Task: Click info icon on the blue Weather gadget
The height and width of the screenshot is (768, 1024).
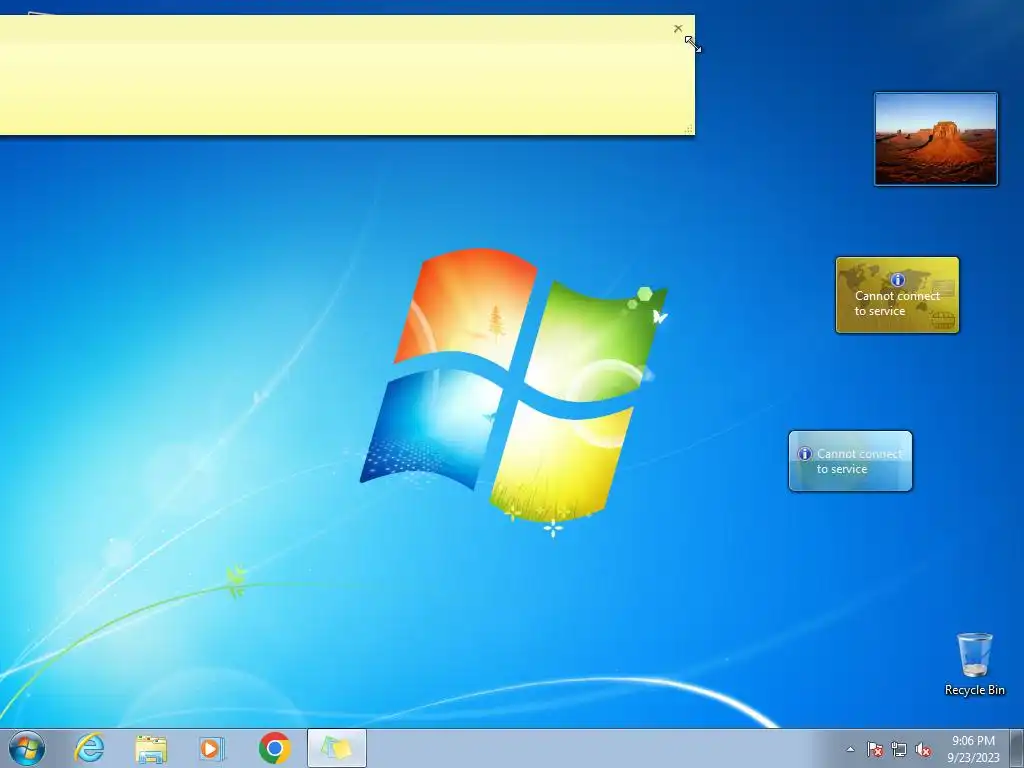Action: click(805, 454)
